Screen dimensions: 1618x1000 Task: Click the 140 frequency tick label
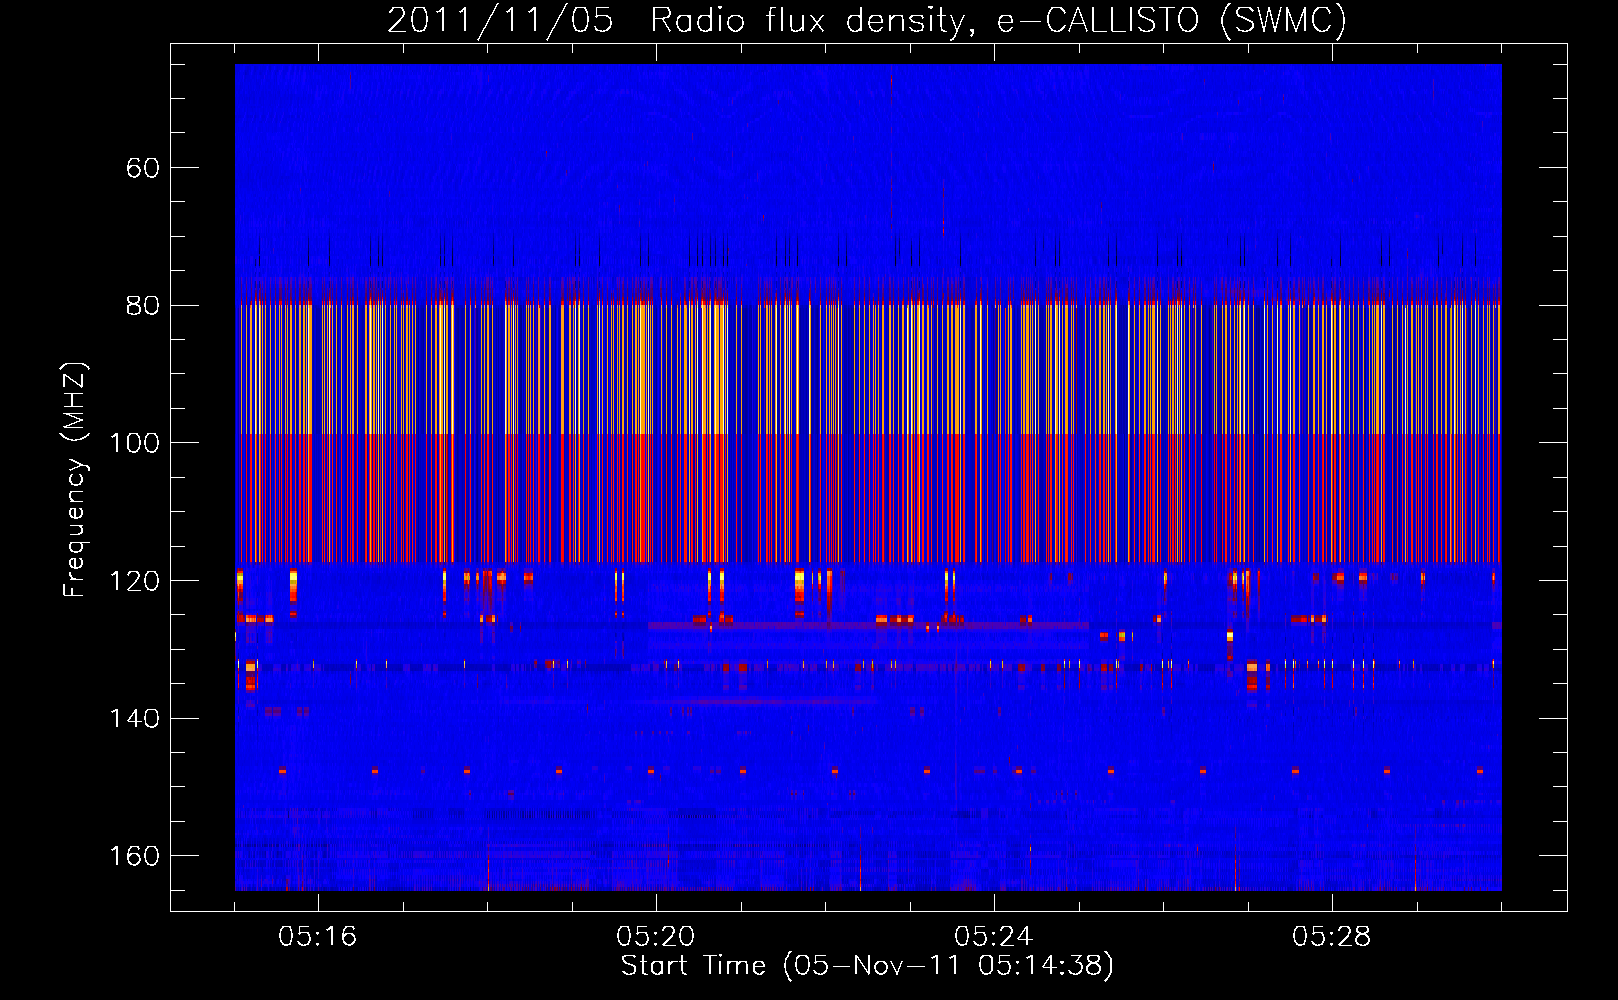click(135, 718)
